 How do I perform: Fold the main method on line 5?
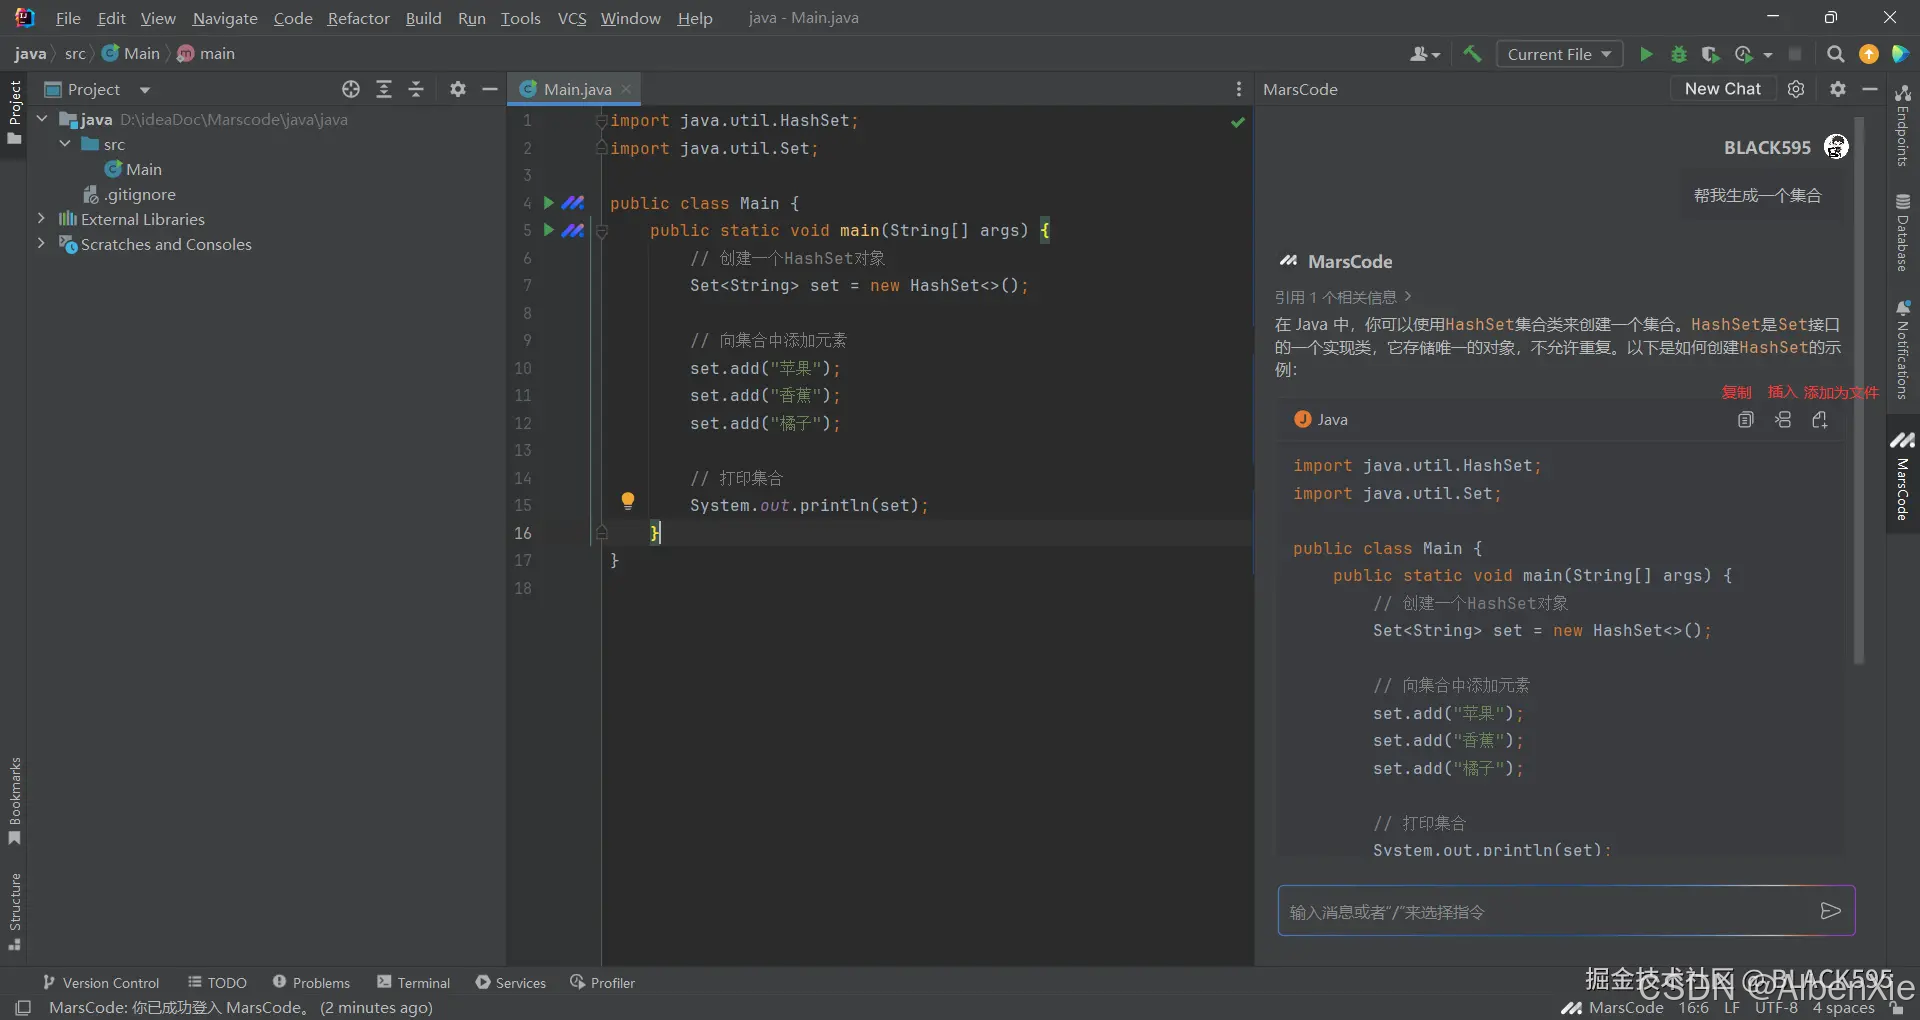click(602, 231)
